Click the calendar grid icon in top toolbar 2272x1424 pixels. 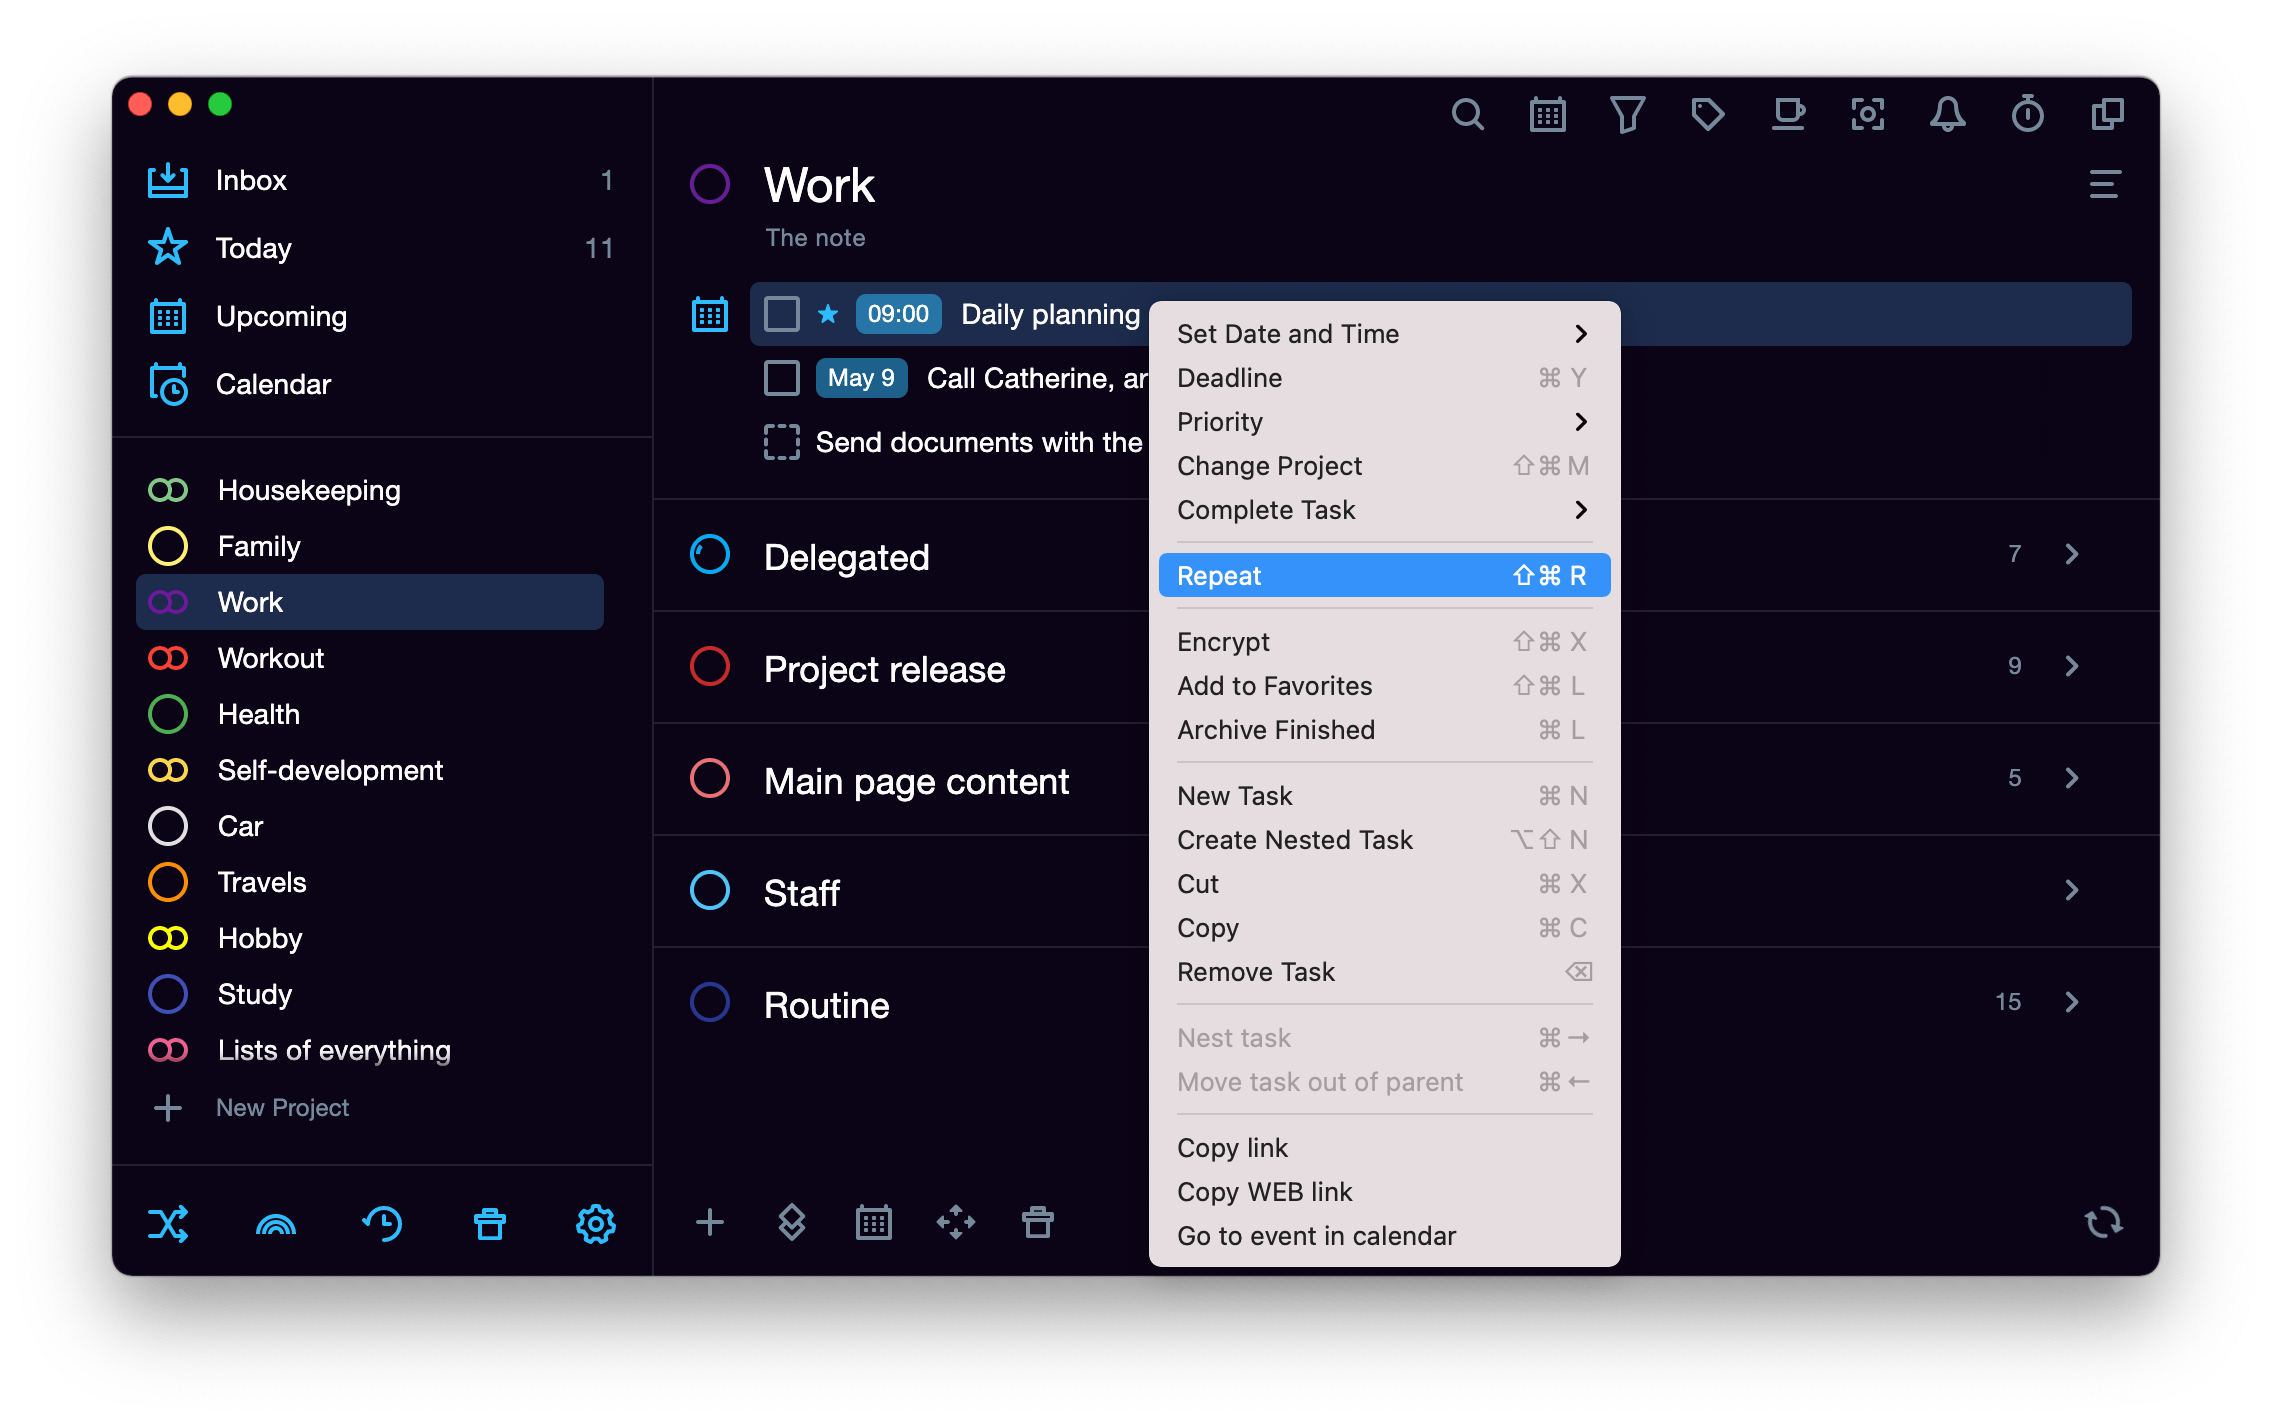click(x=1547, y=115)
